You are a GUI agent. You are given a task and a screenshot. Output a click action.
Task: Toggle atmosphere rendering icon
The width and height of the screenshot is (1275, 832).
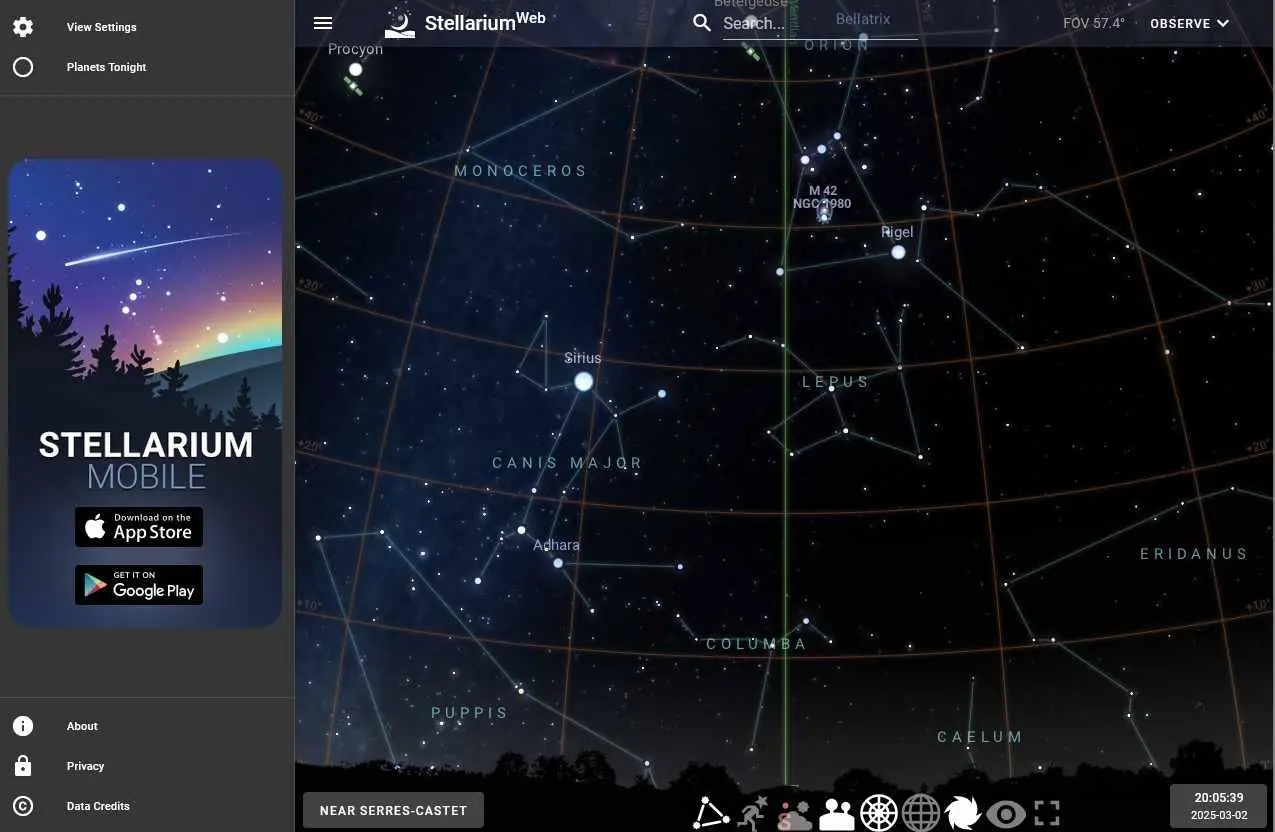point(795,814)
